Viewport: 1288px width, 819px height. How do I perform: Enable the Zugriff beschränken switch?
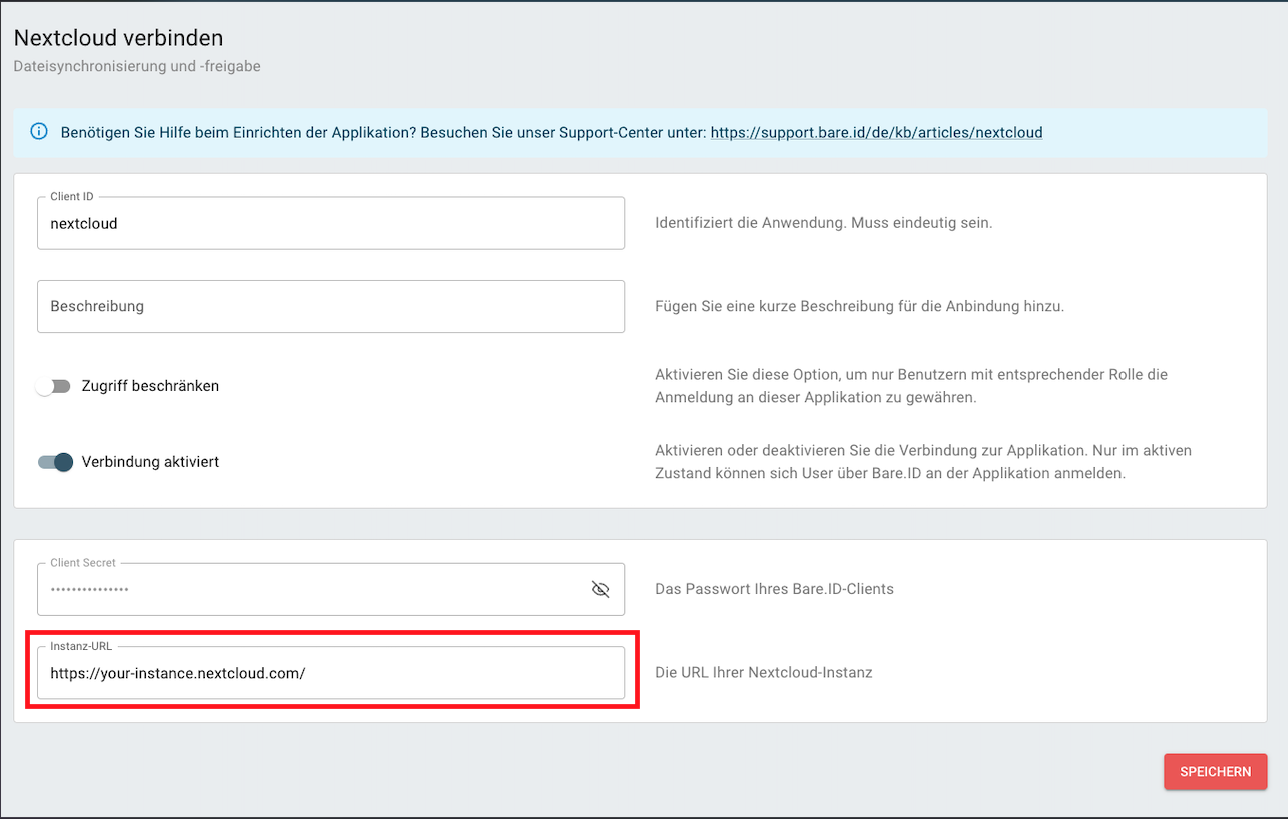(x=54, y=386)
